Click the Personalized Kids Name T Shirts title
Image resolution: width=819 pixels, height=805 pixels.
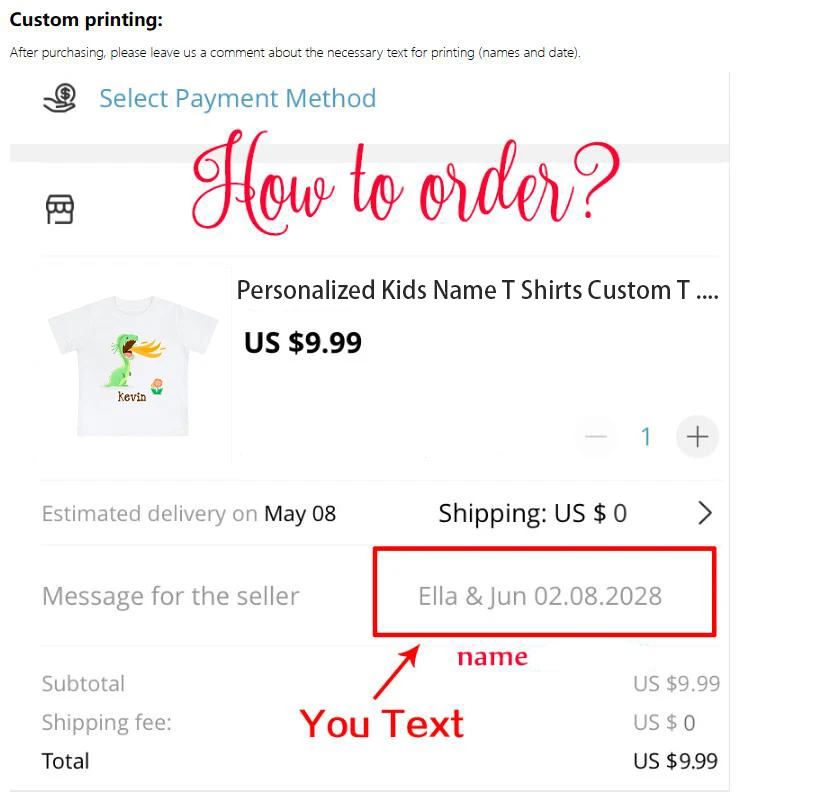tap(477, 290)
